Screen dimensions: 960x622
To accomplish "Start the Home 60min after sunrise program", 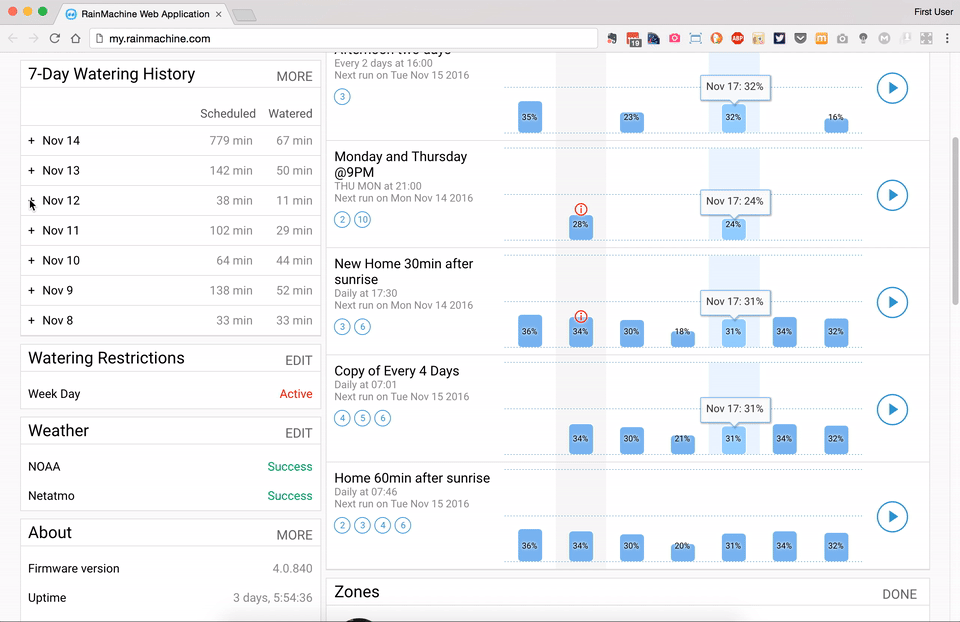I will click(x=892, y=517).
